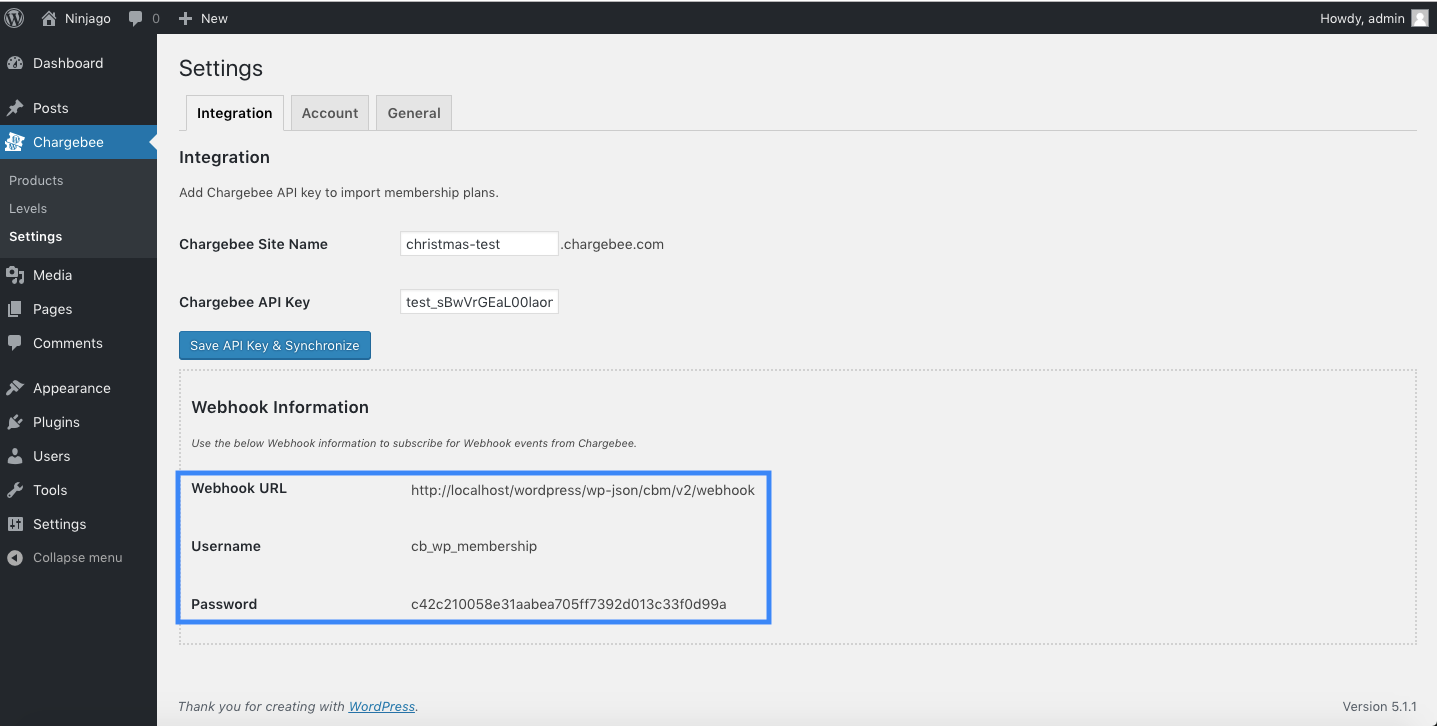Click the Dashboard gauge icon
The height and width of the screenshot is (726, 1437).
pos(15,63)
